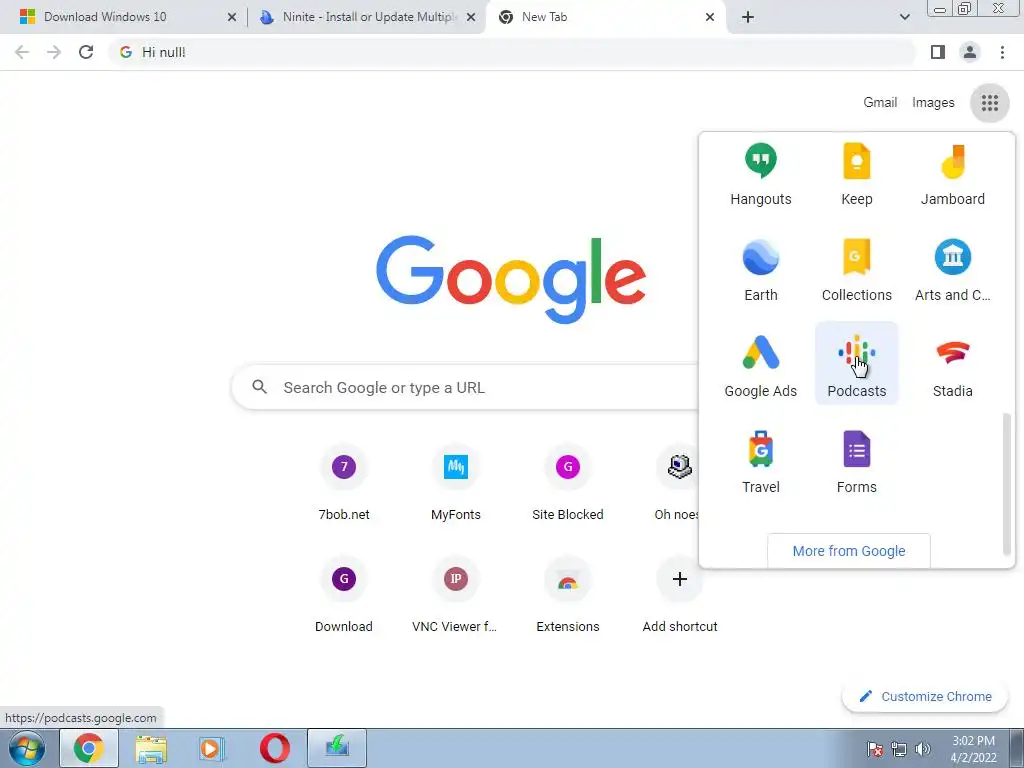
Task: Click the address bar showing Hi null!
Action: coord(513,52)
